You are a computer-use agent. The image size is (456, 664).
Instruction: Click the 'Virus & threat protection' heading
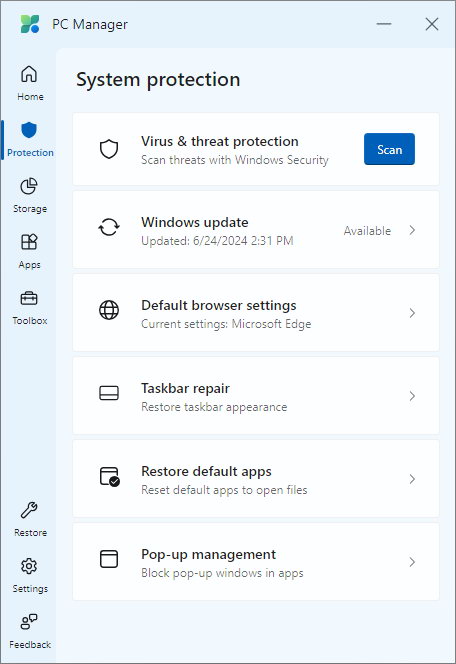[220, 141]
